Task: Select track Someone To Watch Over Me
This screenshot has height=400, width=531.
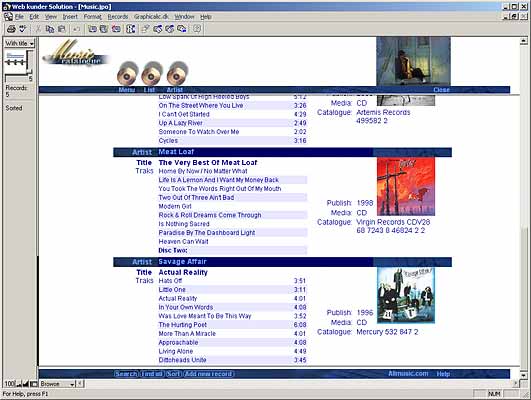Action: coord(199,132)
